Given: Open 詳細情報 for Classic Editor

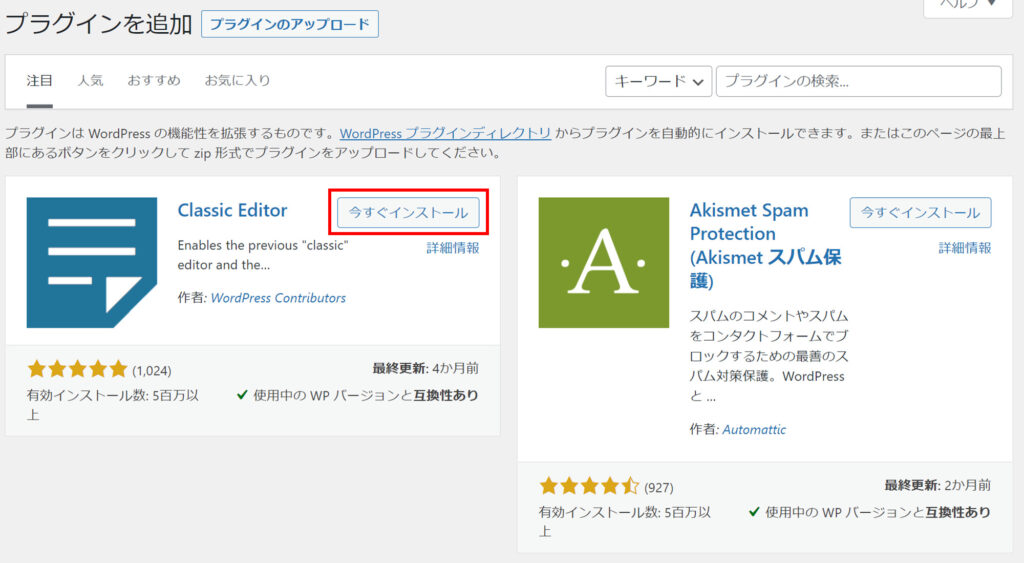Looking at the screenshot, I should click(x=453, y=248).
